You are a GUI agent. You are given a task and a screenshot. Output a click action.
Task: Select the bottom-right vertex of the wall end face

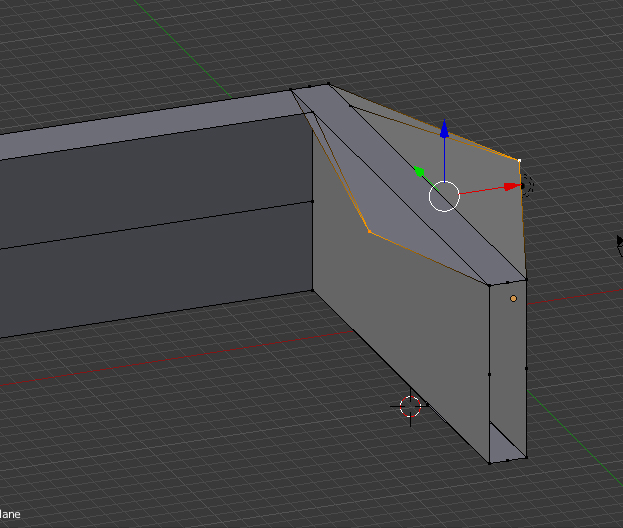coord(526,458)
